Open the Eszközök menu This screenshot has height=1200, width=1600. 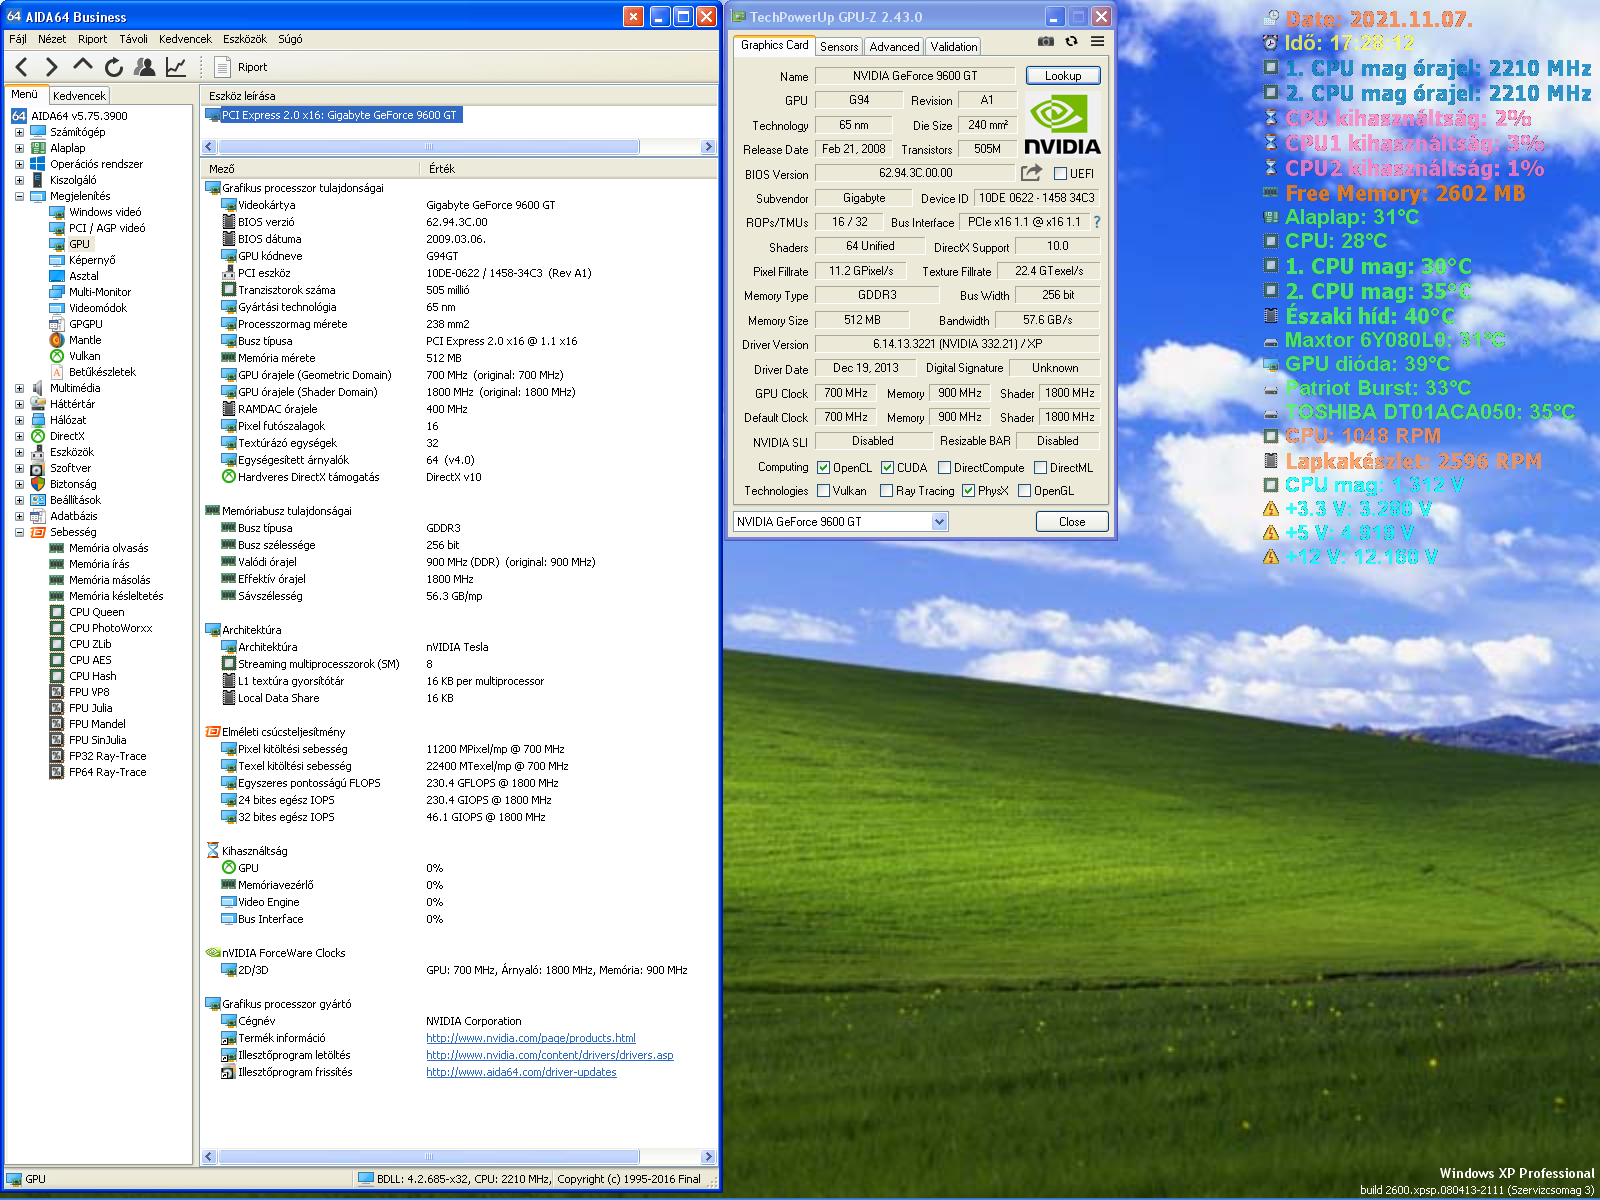click(245, 39)
